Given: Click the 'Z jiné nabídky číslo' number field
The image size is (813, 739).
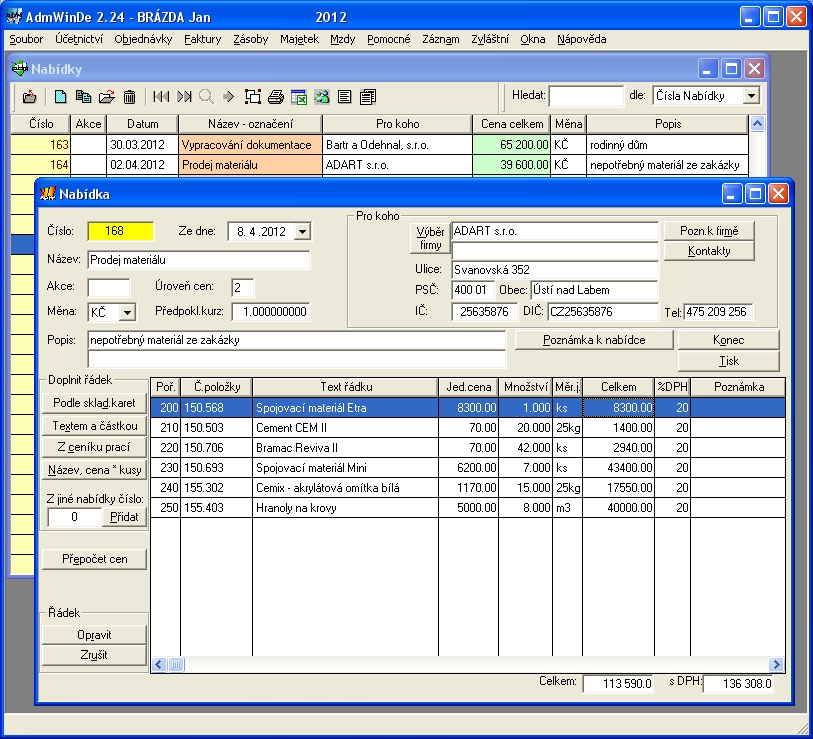Looking at the screenshot, I should pyautogui.click(x=75, y=517).
